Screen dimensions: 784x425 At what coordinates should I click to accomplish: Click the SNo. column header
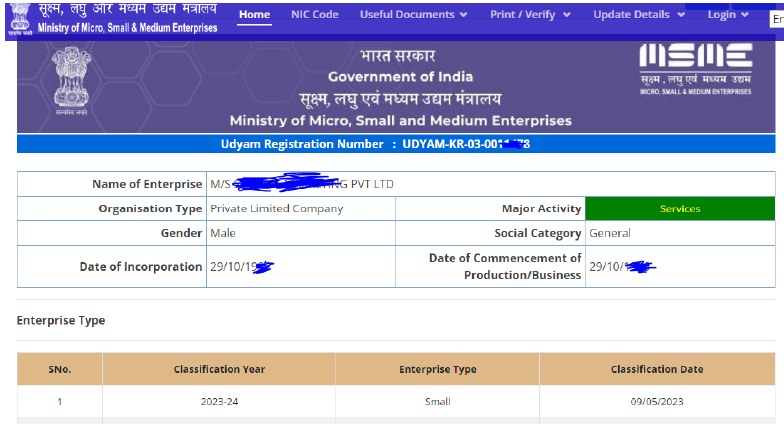coord(60,369)
